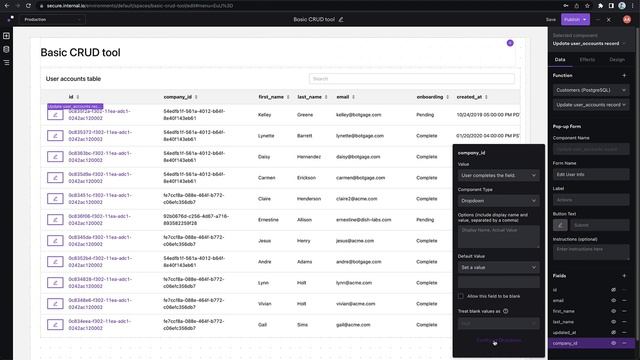Image resolution: width=640 pixels, height=360 pixels.
Task: Add a new field with the Fields plus icon
Action: coord(624,276)
